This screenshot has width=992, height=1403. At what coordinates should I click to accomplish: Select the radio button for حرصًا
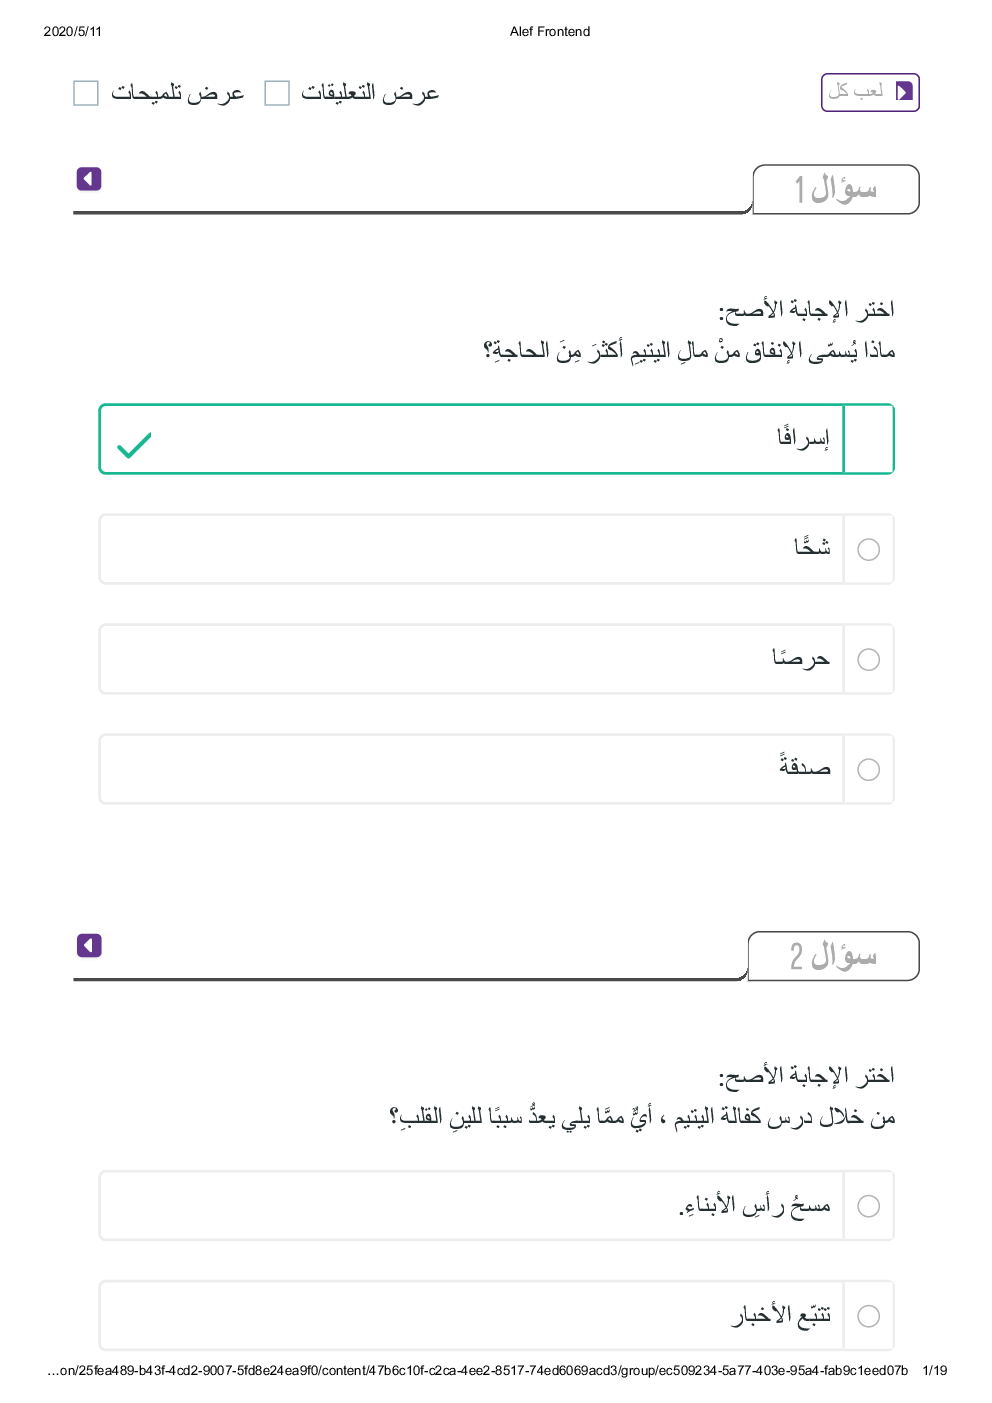(869, 660)
